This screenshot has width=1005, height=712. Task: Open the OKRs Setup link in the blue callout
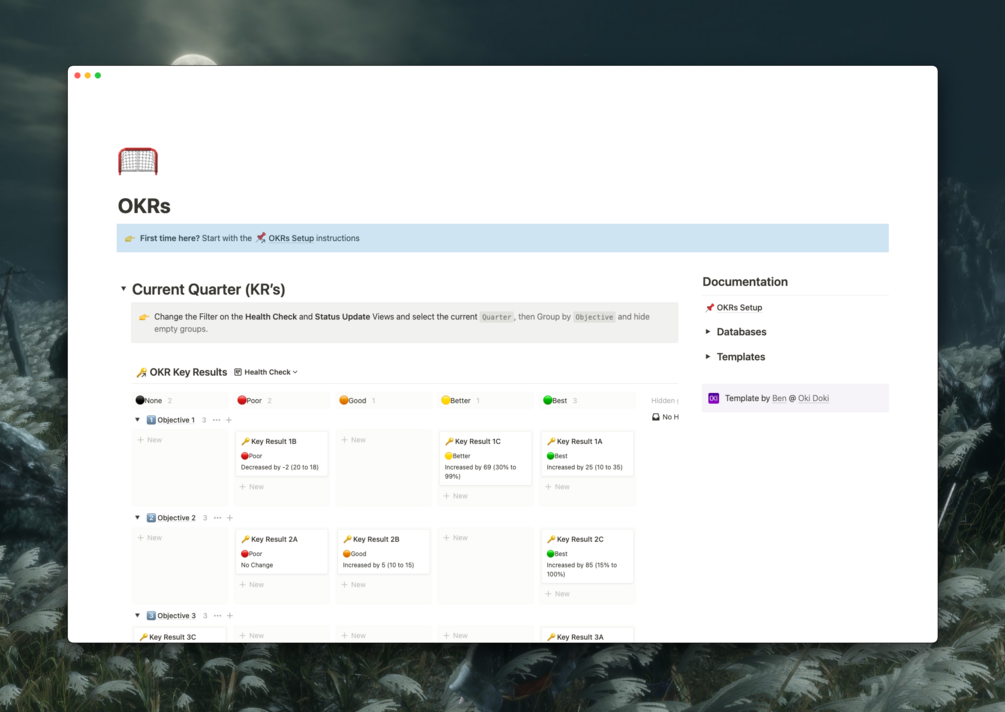pos(291,238)
